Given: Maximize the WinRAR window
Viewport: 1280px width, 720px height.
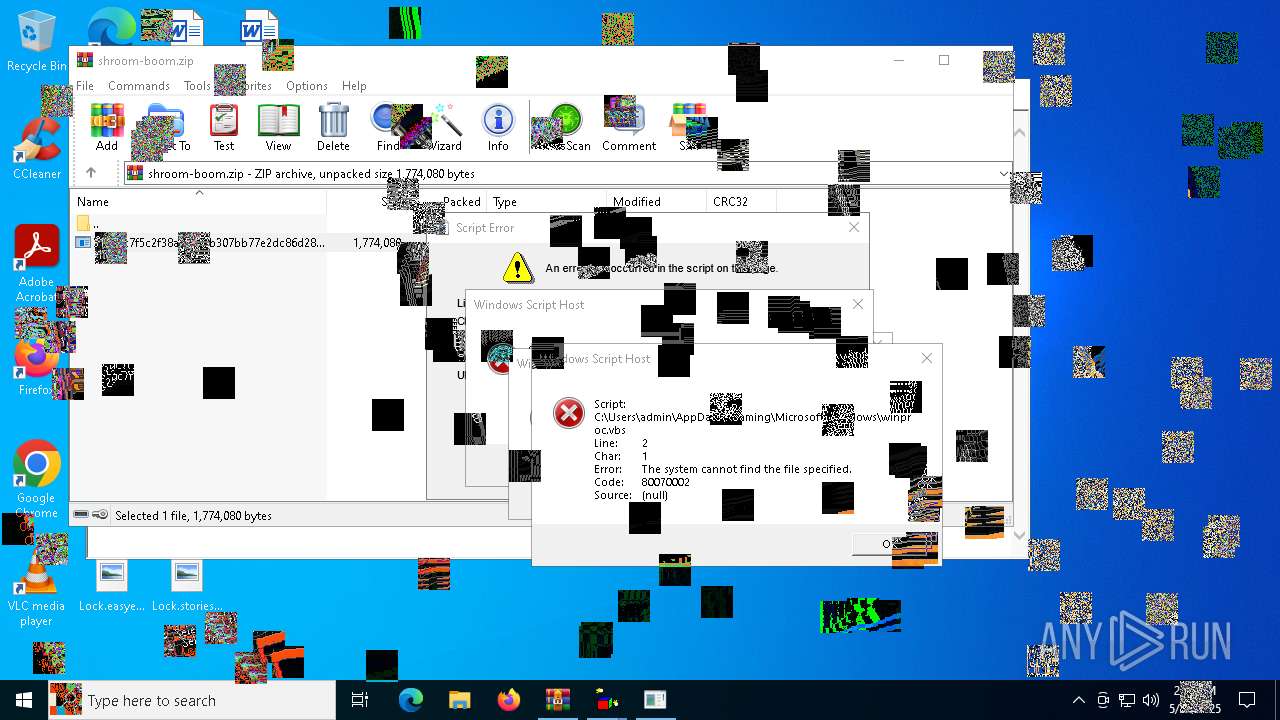Looking at the screenshot, I should coord(943,60).
